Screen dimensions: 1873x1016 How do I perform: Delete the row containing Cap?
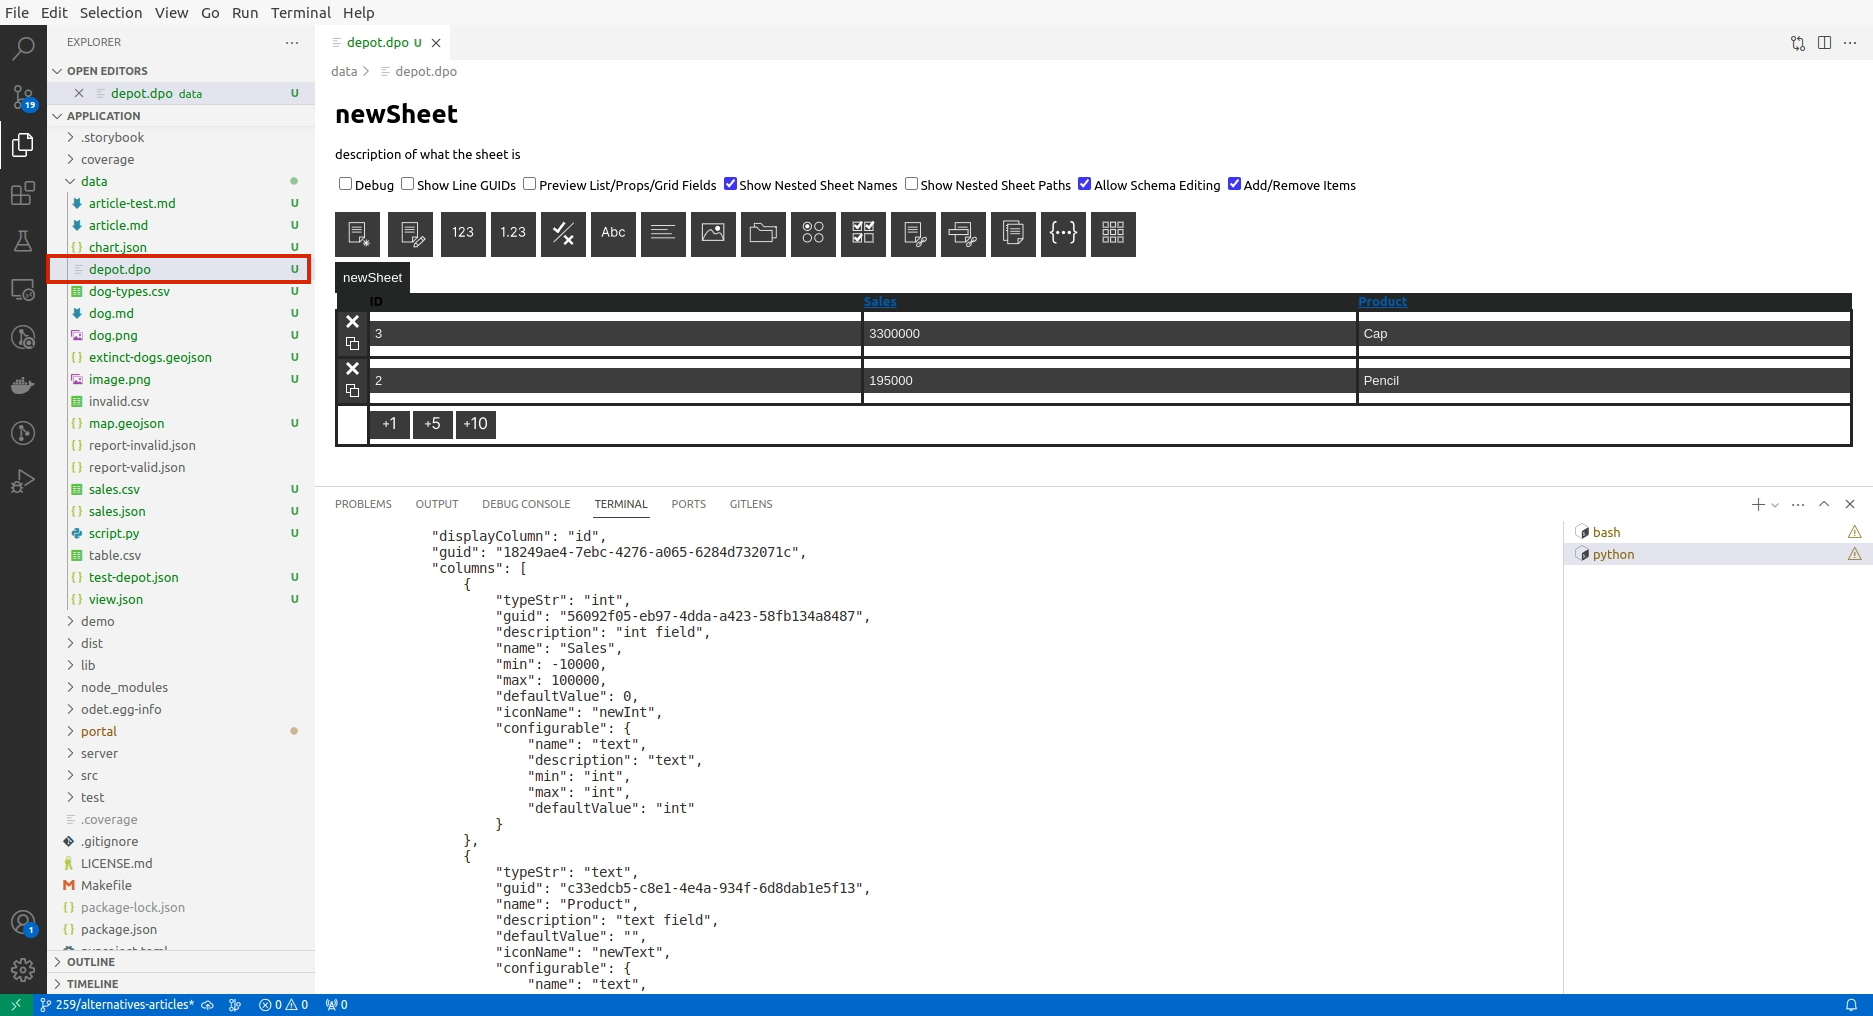point(352,322)
